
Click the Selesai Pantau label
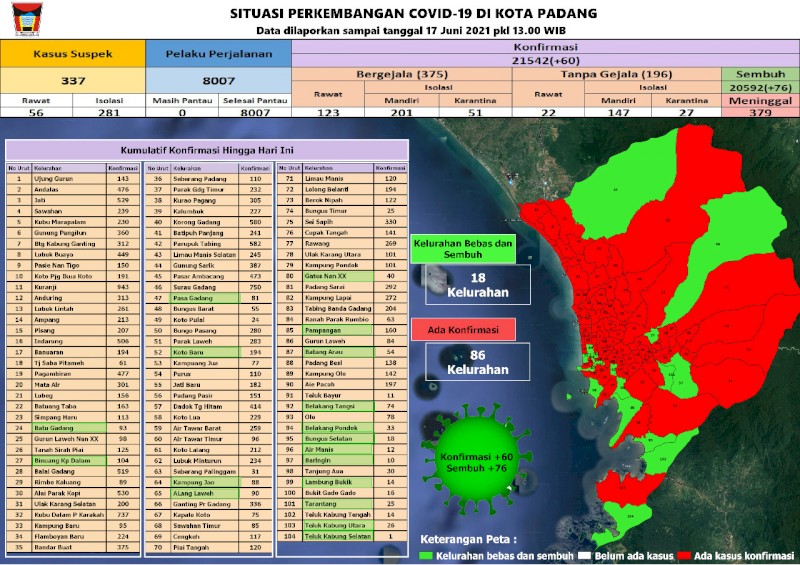coord(255,101)
